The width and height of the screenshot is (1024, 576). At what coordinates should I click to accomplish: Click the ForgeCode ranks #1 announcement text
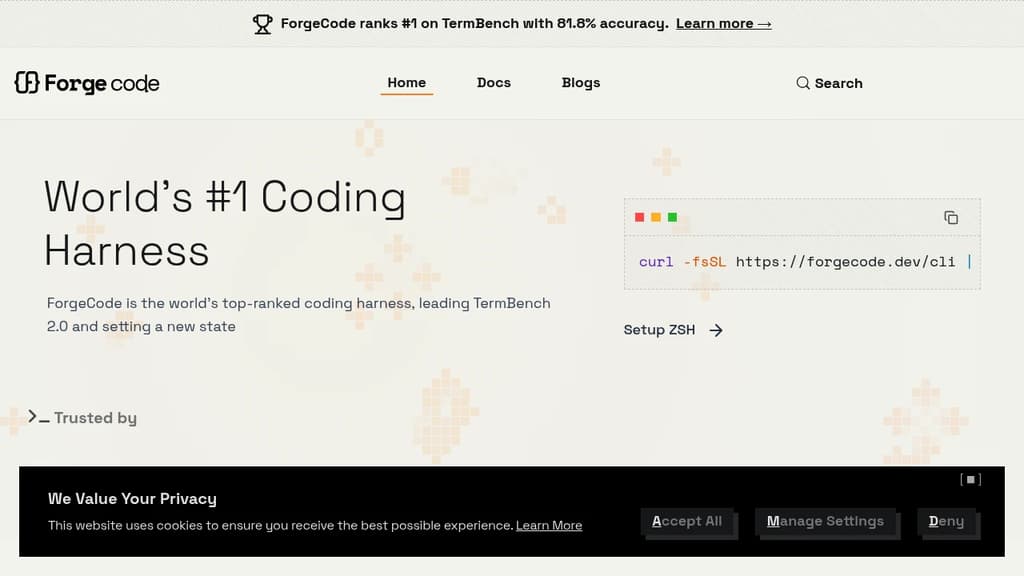point(475,24)
